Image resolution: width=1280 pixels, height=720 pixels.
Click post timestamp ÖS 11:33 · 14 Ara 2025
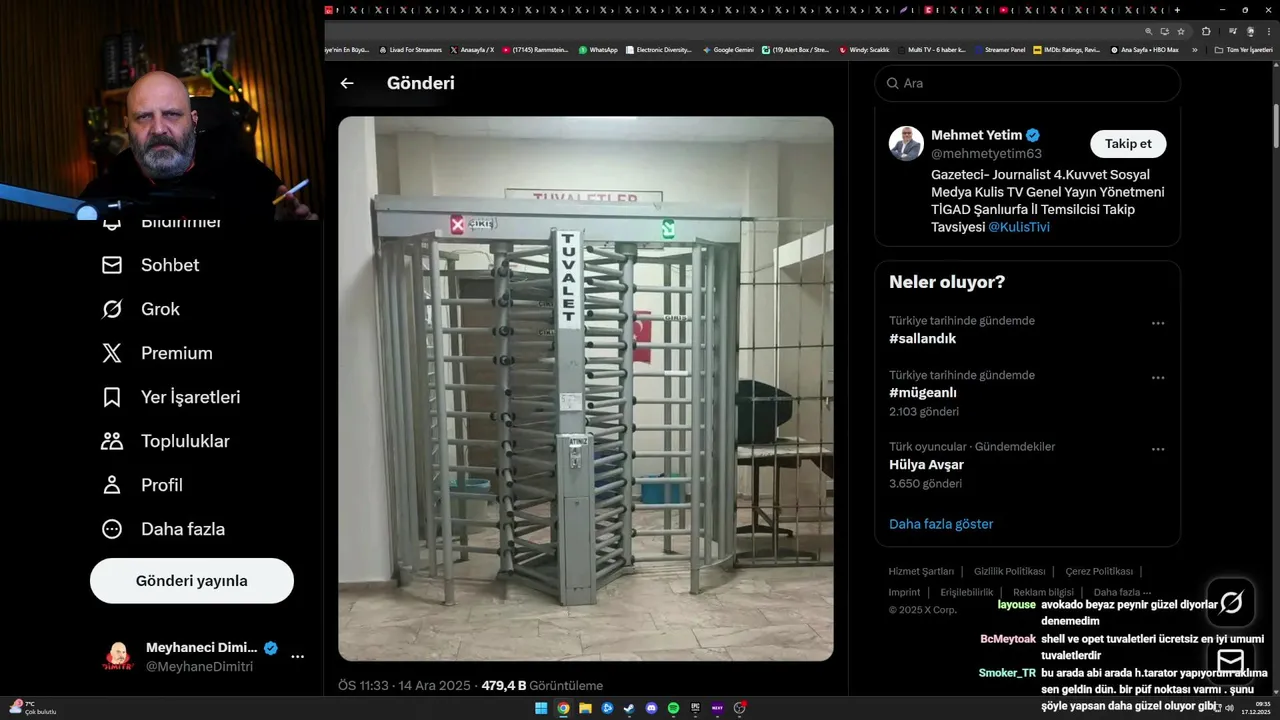(x=404, y=686)
